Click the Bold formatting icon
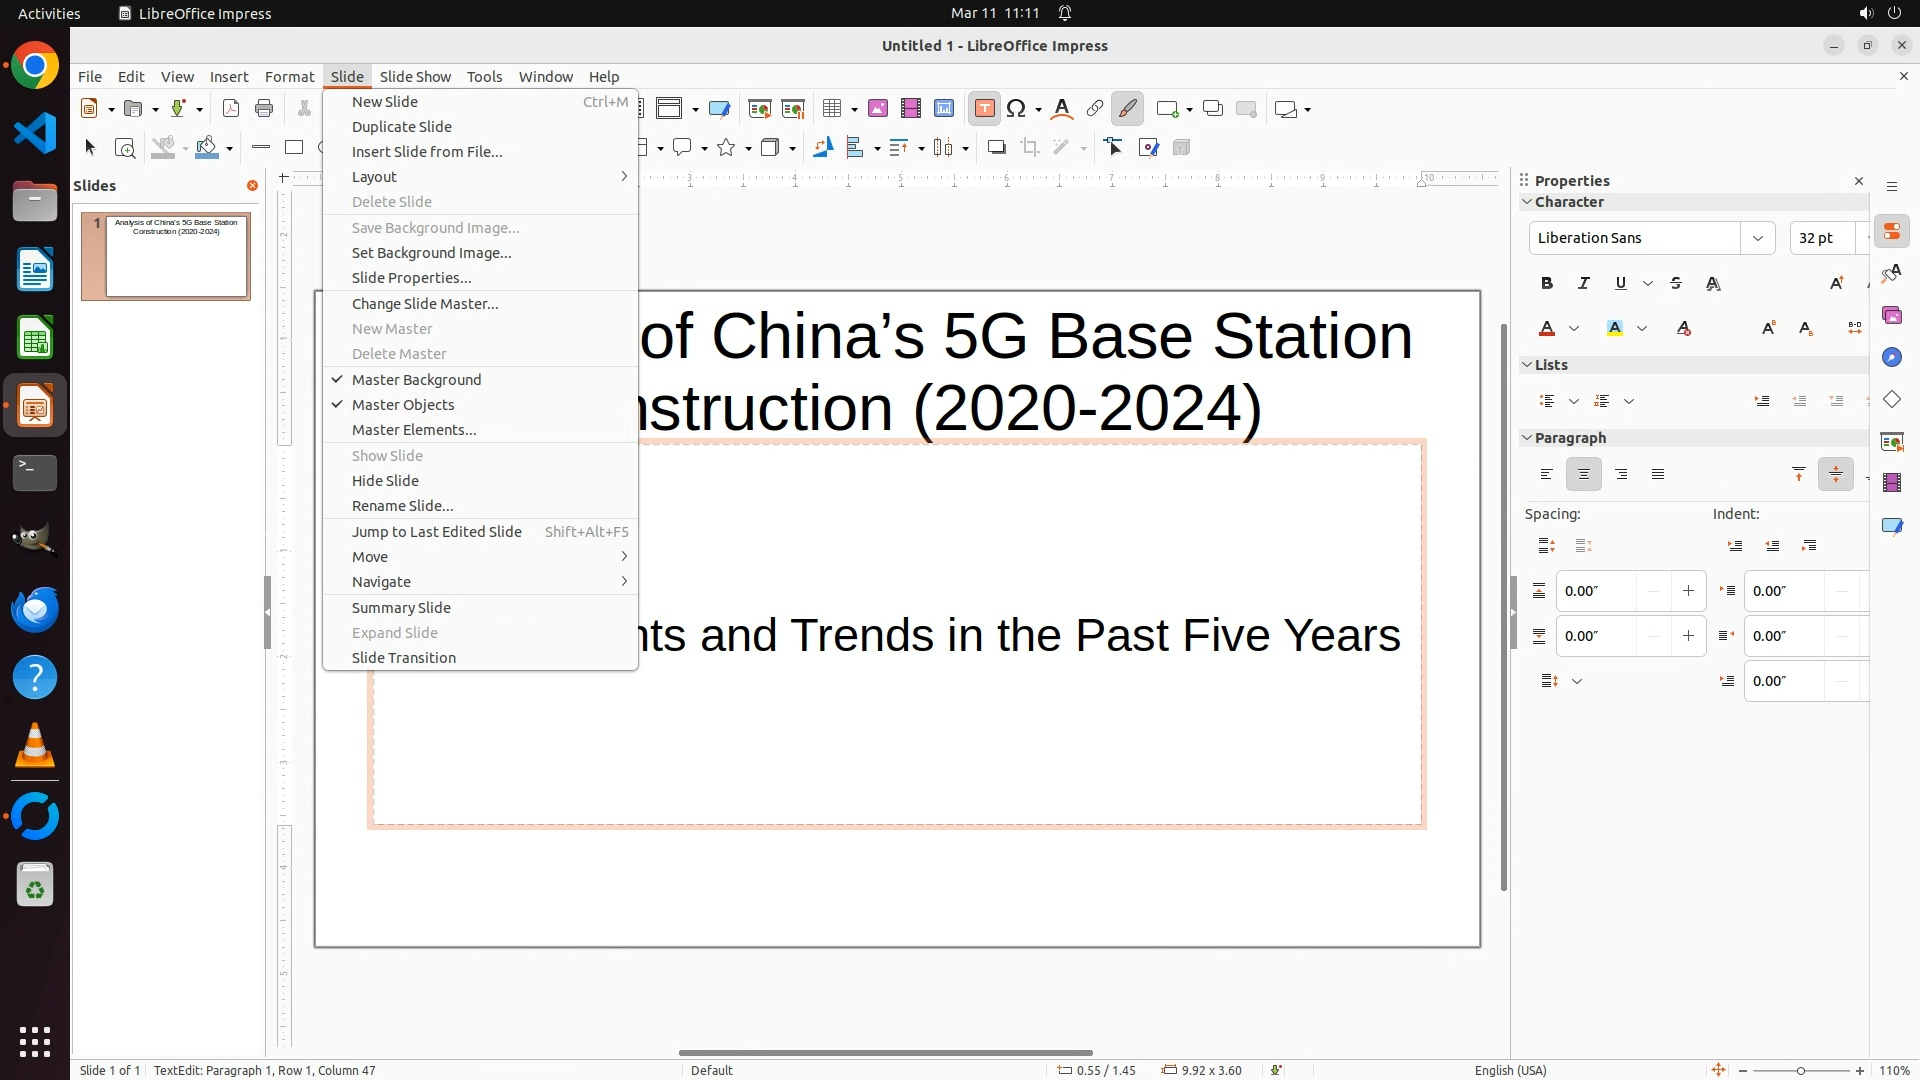Image resolution: width=1920 pixels, height=1080 pixels. [x=1547, y=284]
